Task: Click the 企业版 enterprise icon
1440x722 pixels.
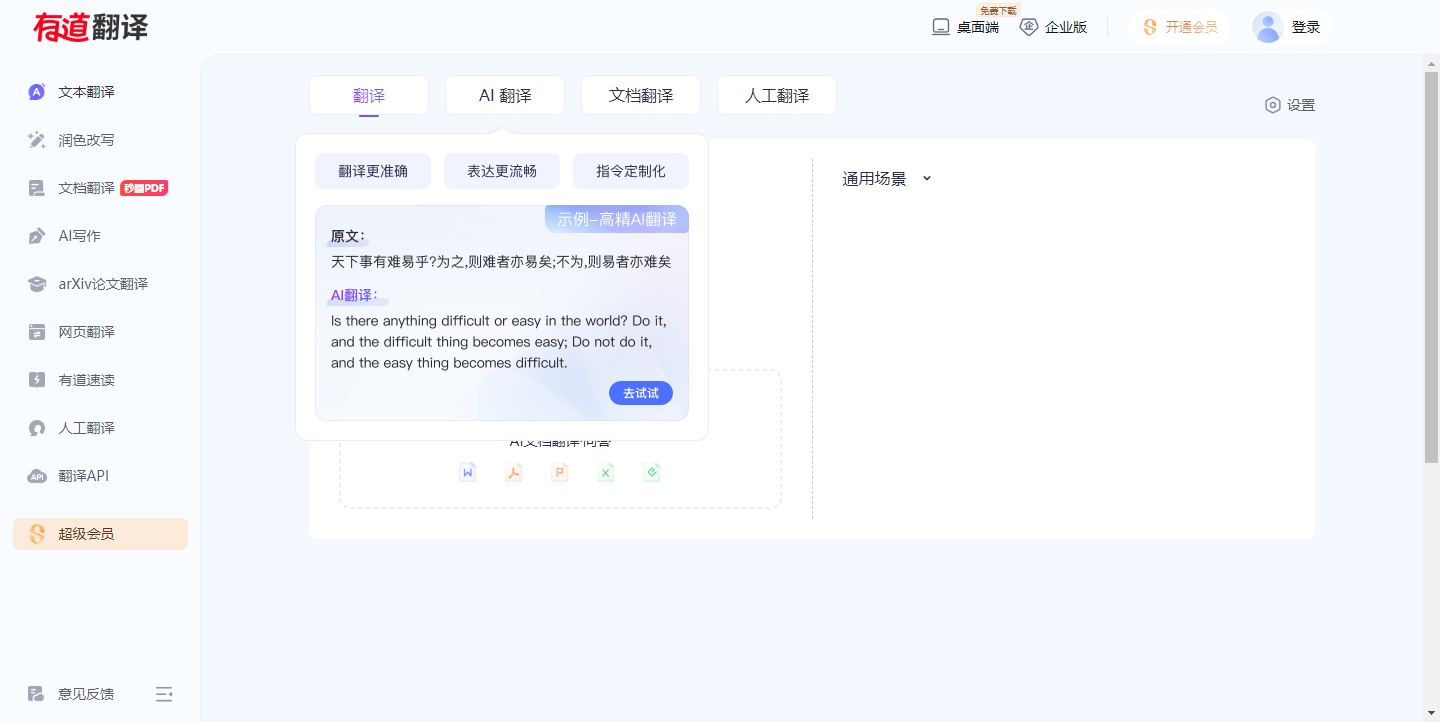Action: [x=1028, y=27]
